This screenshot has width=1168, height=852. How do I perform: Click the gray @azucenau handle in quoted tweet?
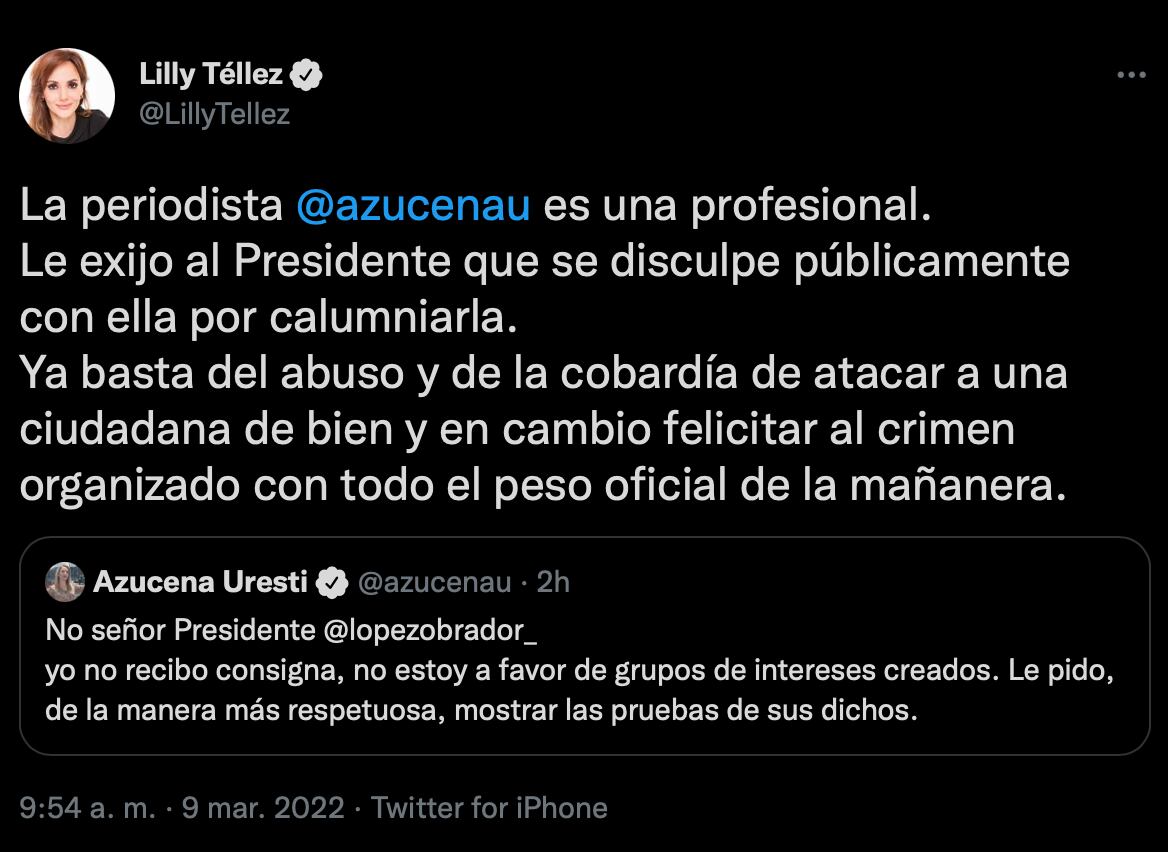(434, 582)
